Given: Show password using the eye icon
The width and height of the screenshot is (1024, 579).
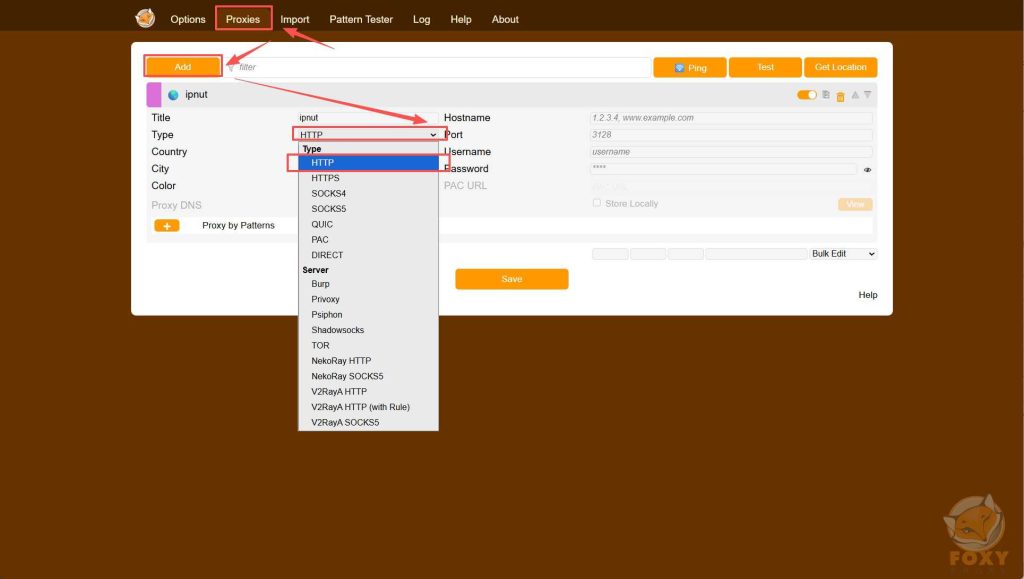Looking at the screenshot, I should [x=867, y=170].
